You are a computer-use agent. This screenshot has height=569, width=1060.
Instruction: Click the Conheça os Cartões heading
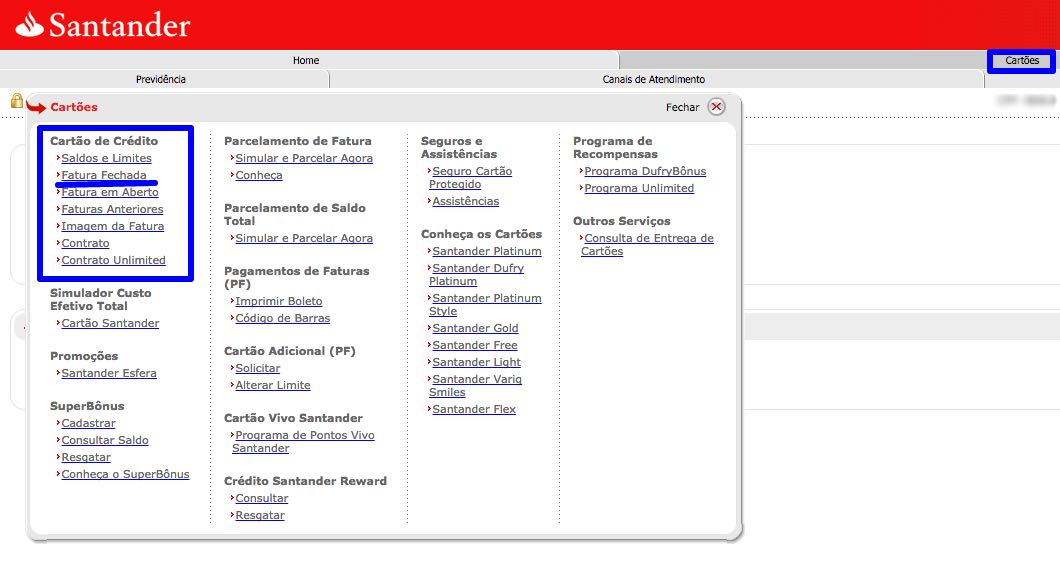[481, 234]
